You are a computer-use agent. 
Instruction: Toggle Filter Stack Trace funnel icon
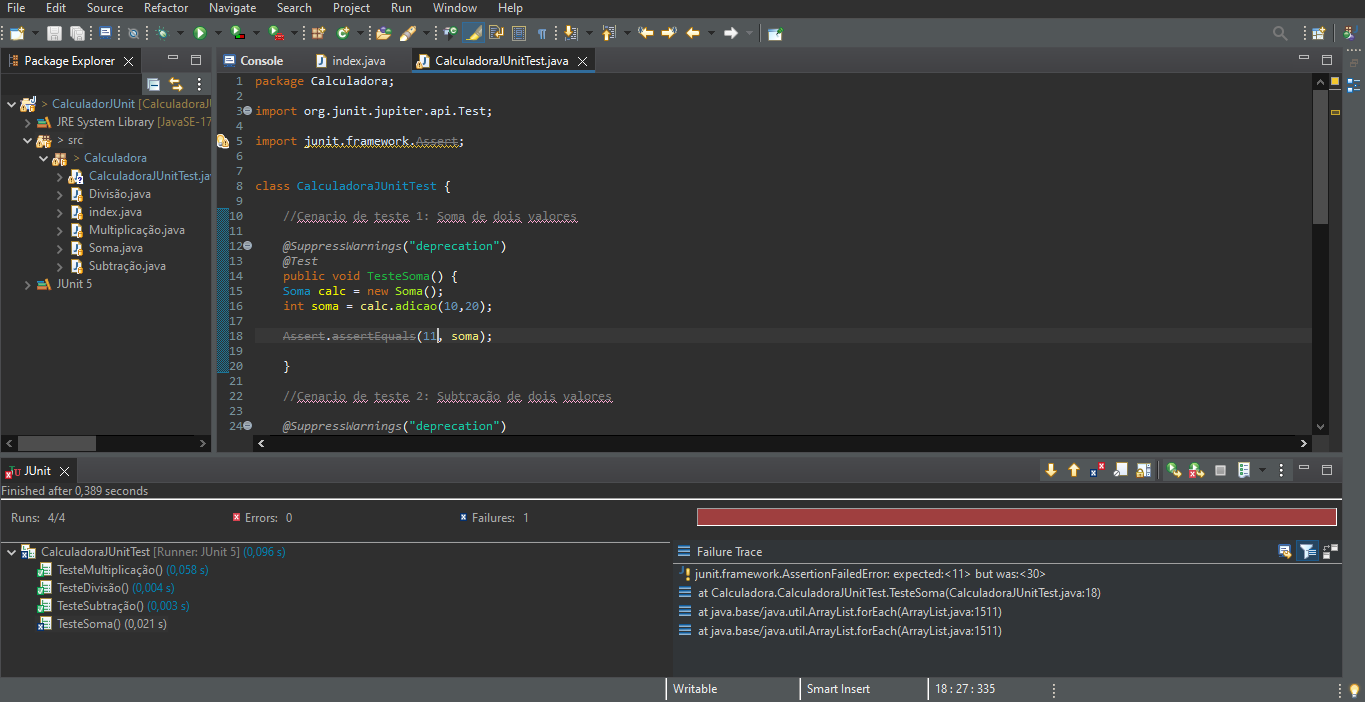coord(1307,551)
